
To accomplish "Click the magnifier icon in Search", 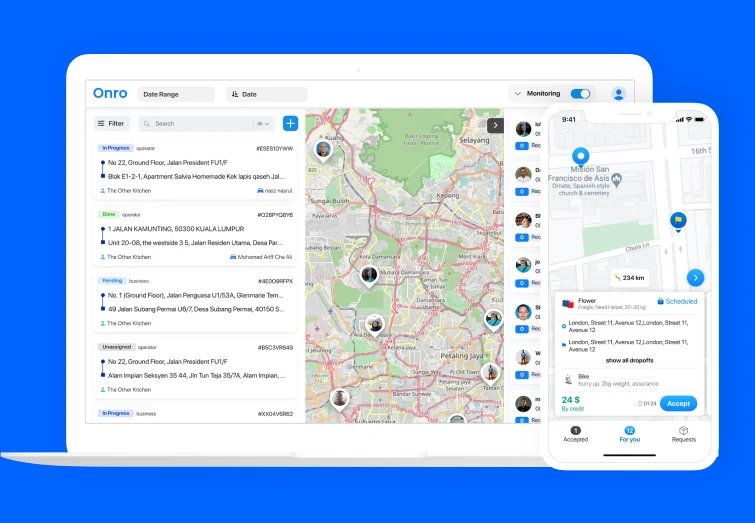I will click(x=147, y=124).
